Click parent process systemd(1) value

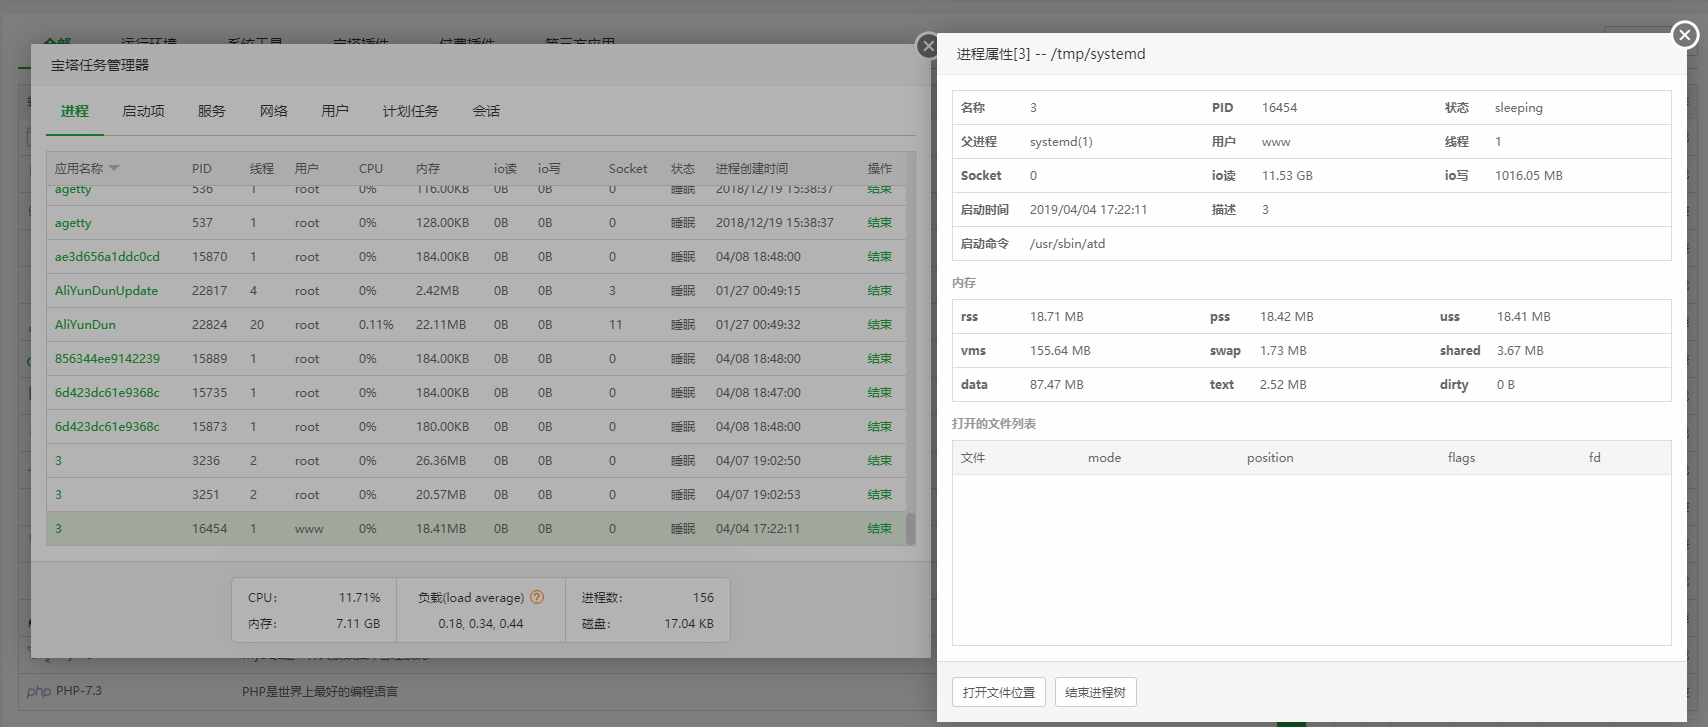pyautogui.click(x=1061, y=141)
